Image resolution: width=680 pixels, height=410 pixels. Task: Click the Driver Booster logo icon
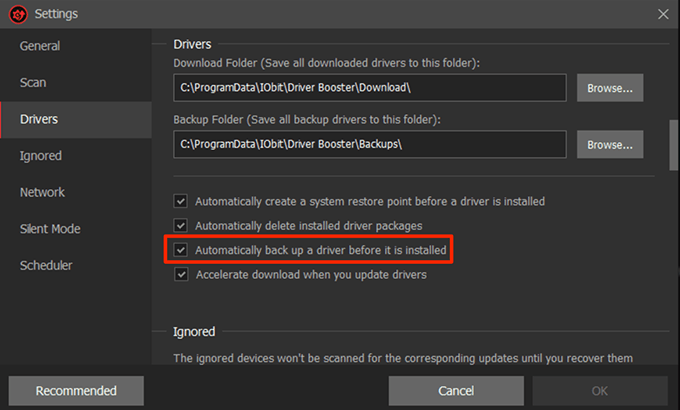pyautogui.click(x=16, y=14)
